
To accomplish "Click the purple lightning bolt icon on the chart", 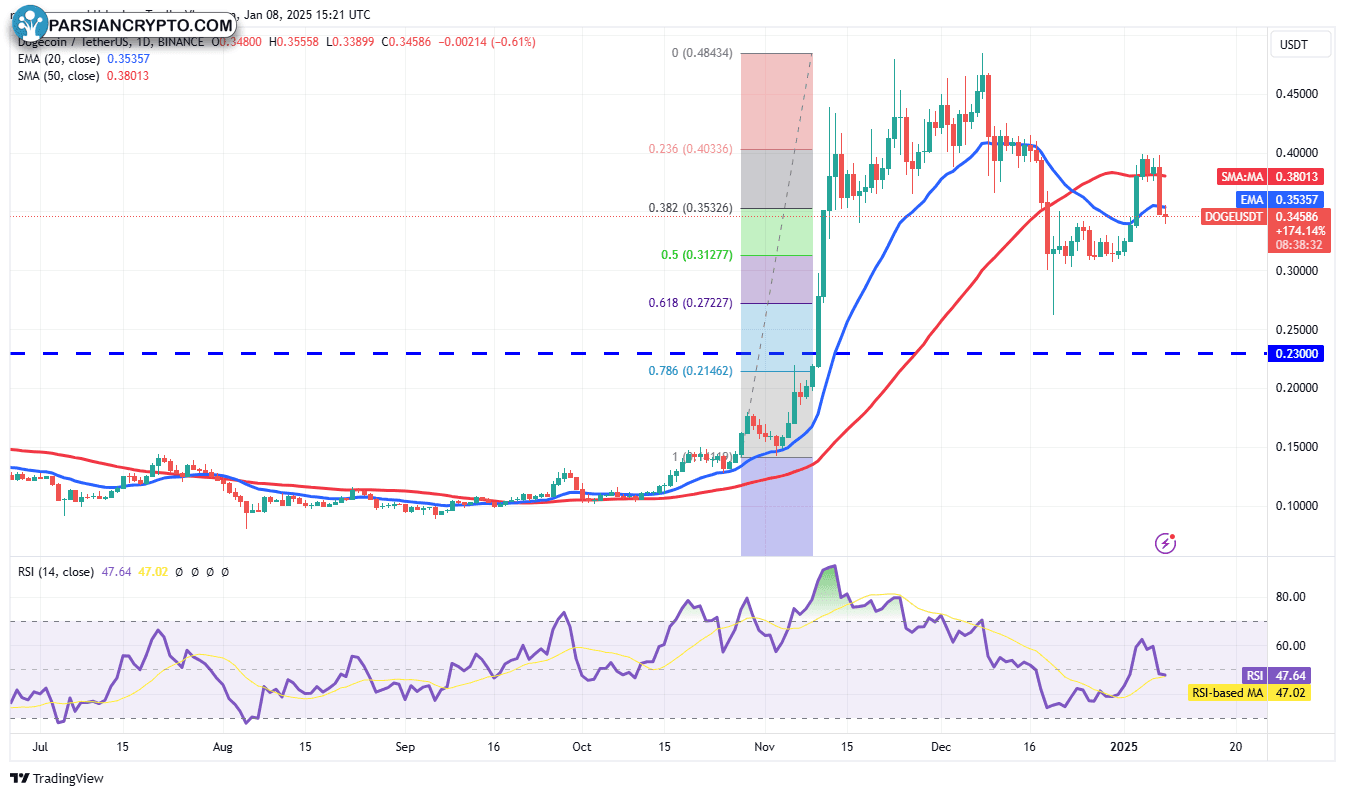I will pos(1165,544).
